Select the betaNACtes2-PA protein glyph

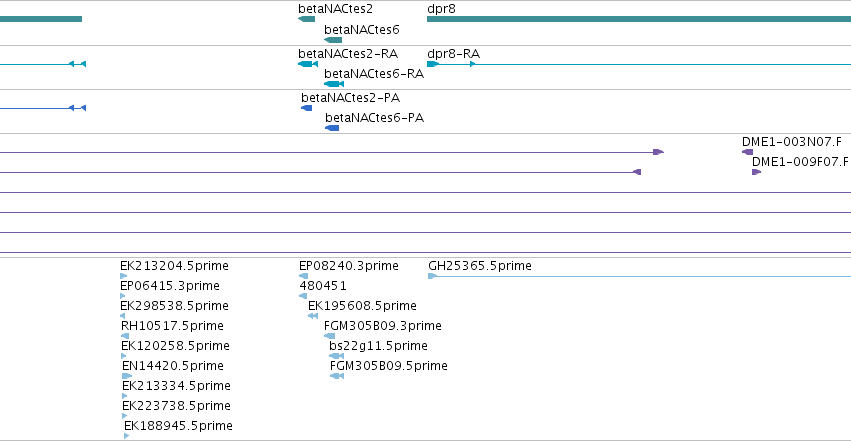click(307, 108)
